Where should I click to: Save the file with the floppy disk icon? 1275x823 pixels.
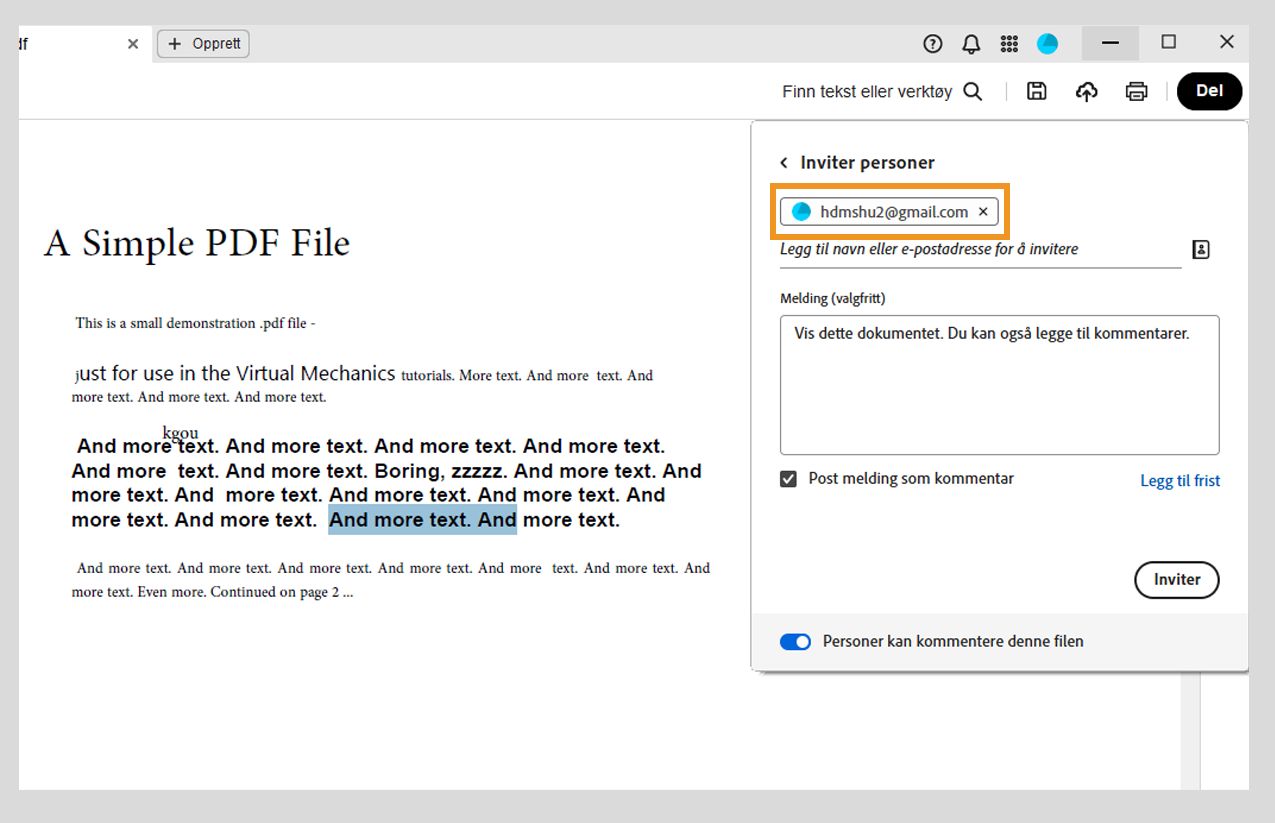[x=1037, y=91]
